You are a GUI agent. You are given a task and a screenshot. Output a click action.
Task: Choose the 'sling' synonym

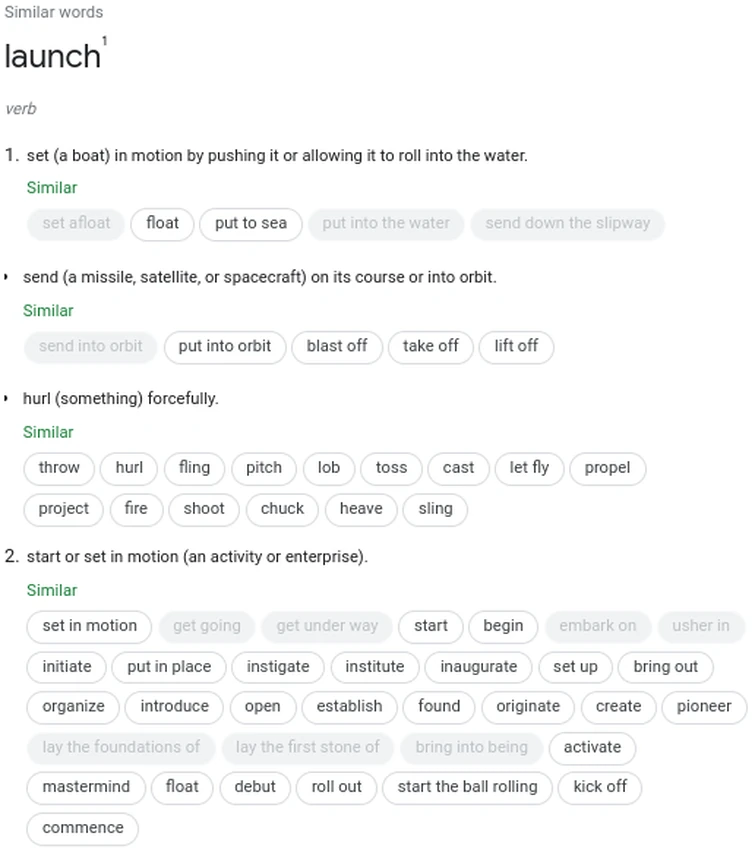[435, 509]
